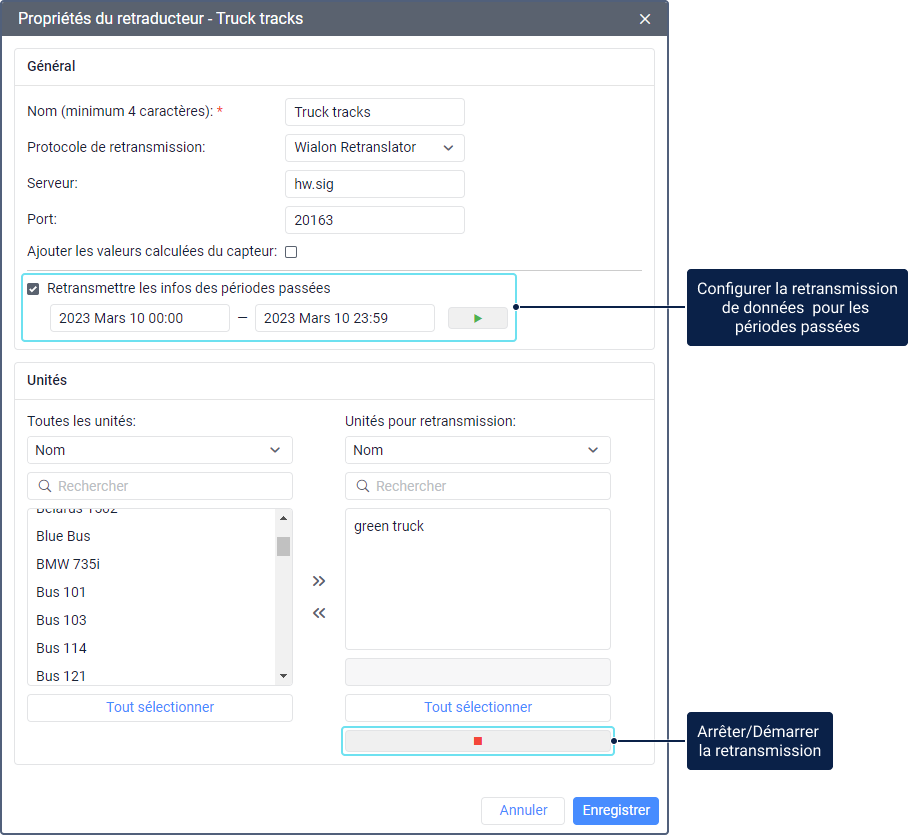
Task: Click Tout sélectionner under all units list
Action: click(x=160, y=707)
